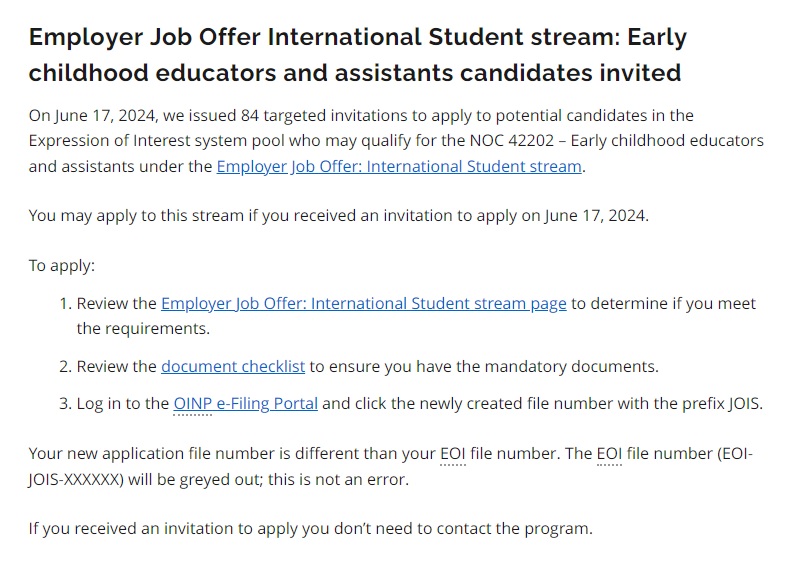Click 'the requirements.' text in step 1
The image size is (795, 561).
(143, 329)
